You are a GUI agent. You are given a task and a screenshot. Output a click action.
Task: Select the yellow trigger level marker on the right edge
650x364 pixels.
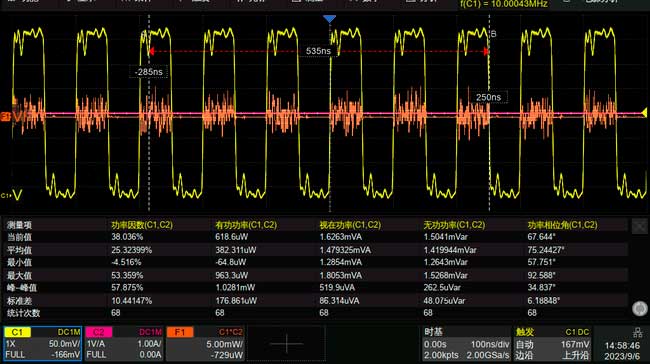click(x=644, y=113)
